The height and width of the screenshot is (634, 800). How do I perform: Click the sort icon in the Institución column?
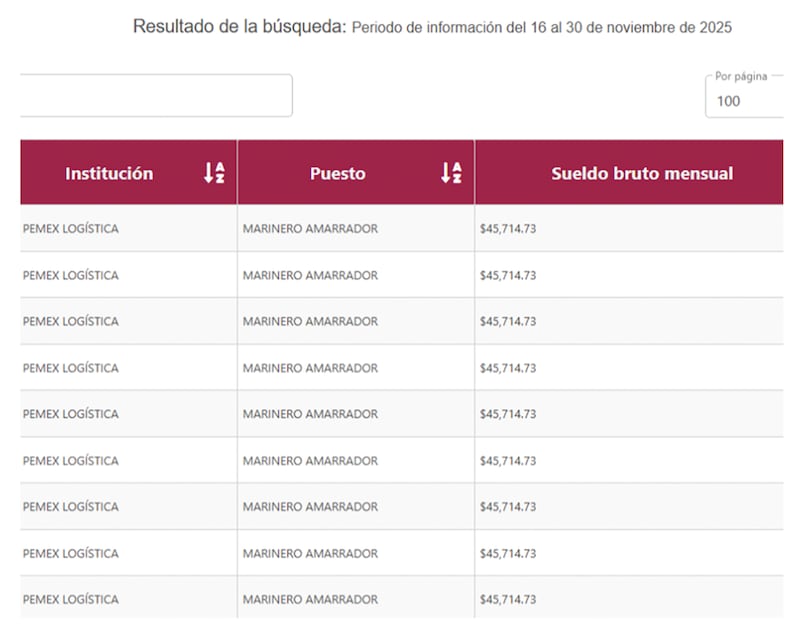coord(214,173)
